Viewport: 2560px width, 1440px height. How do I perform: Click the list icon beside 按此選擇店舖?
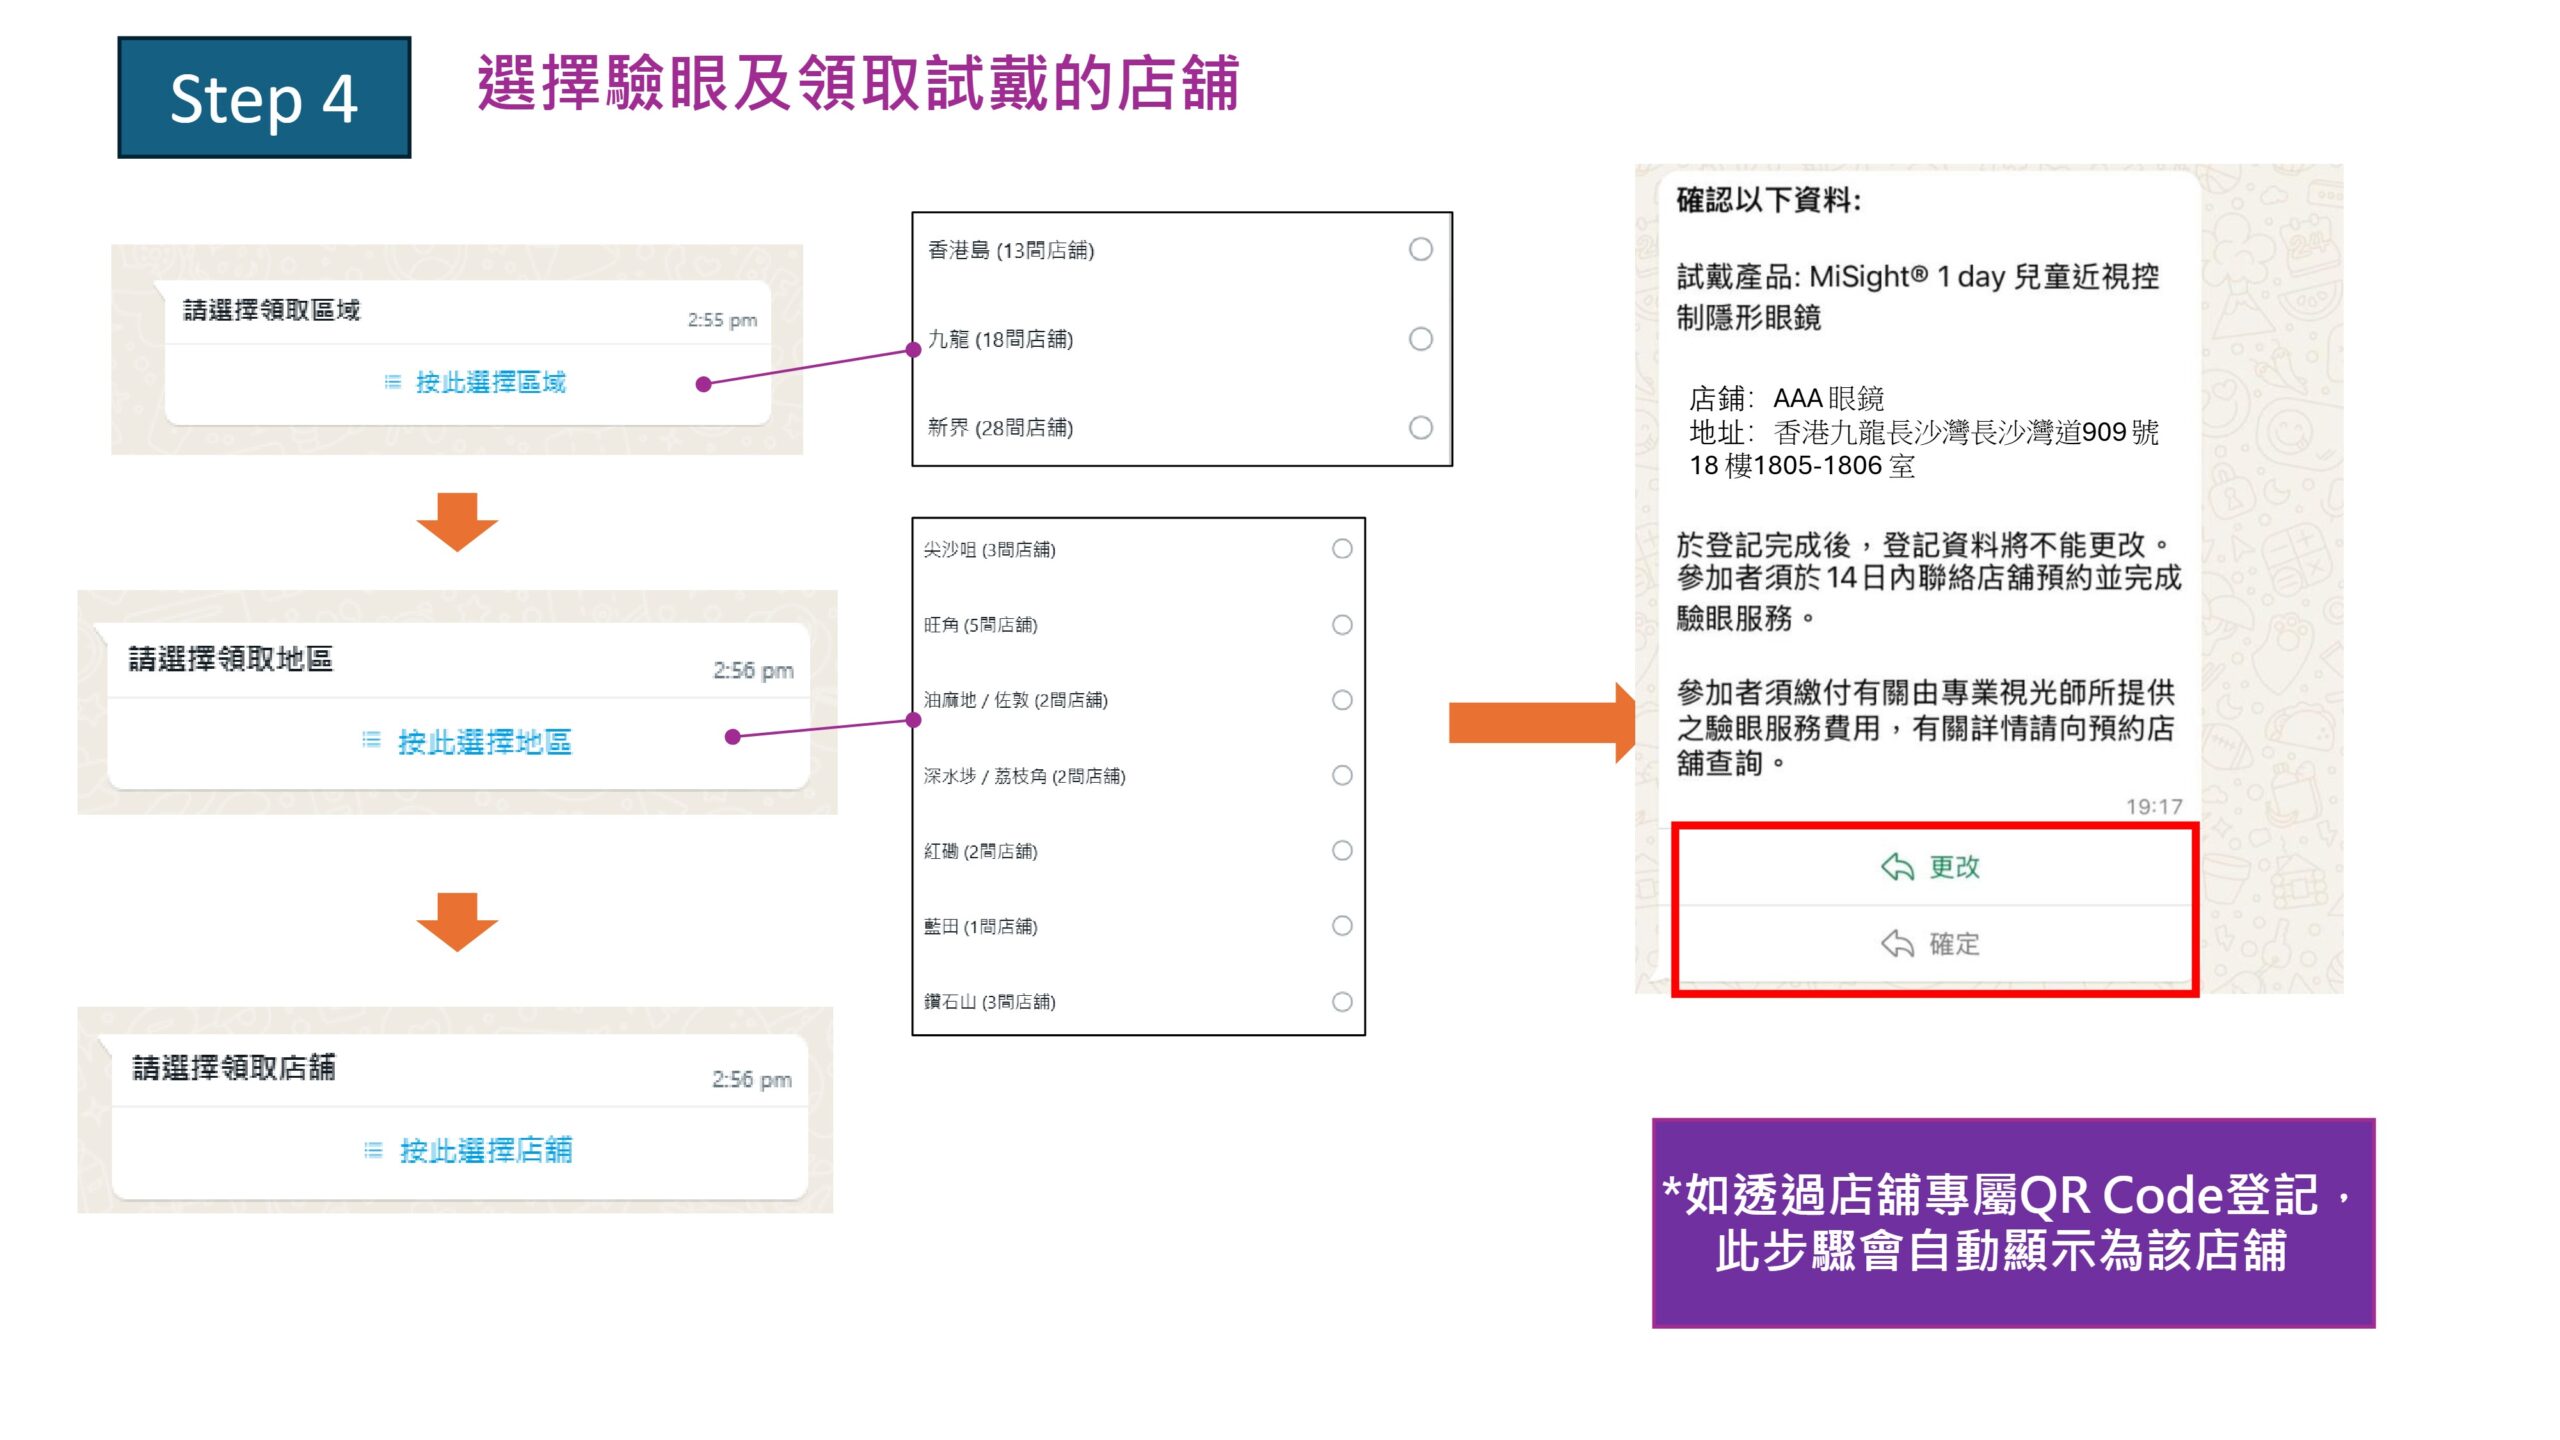tap(373, 1150)
